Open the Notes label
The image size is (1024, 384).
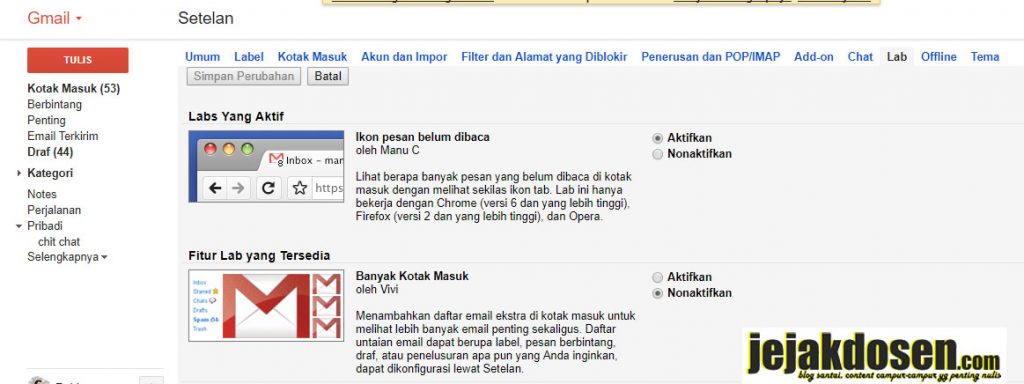click(x=42, y=194)
